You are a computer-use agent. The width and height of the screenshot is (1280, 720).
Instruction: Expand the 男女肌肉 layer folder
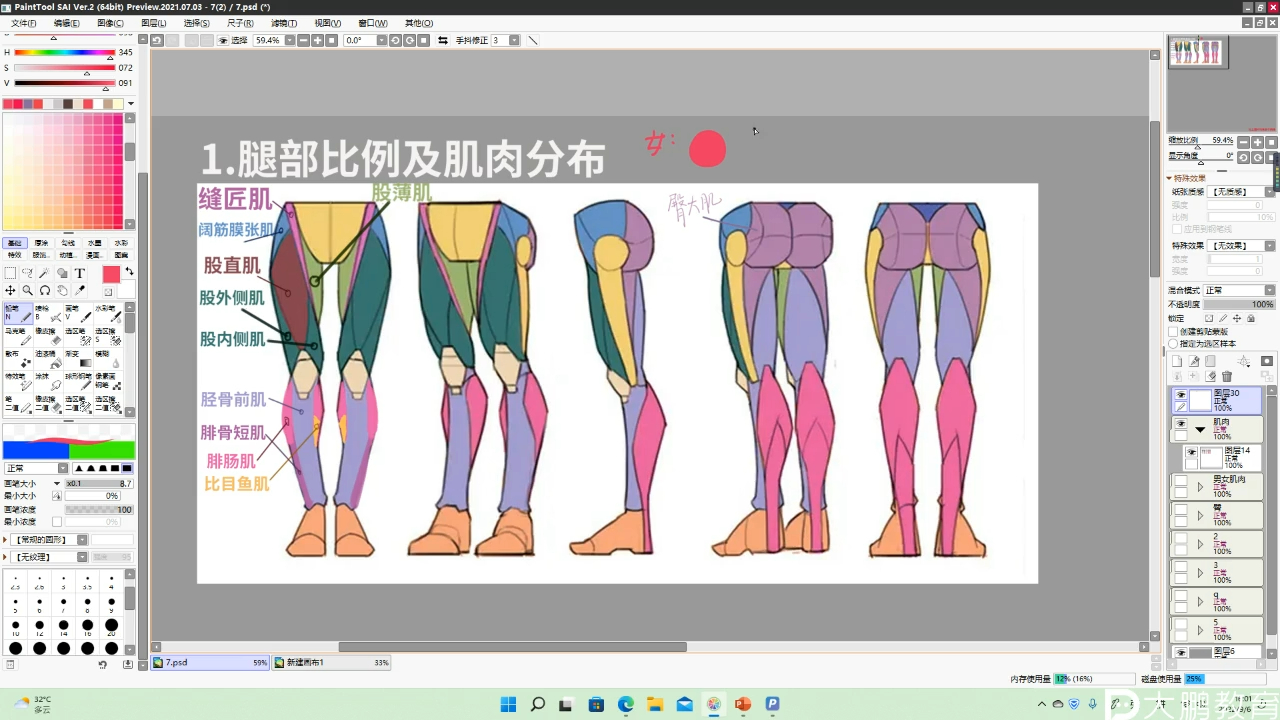tap(1200, 487)
